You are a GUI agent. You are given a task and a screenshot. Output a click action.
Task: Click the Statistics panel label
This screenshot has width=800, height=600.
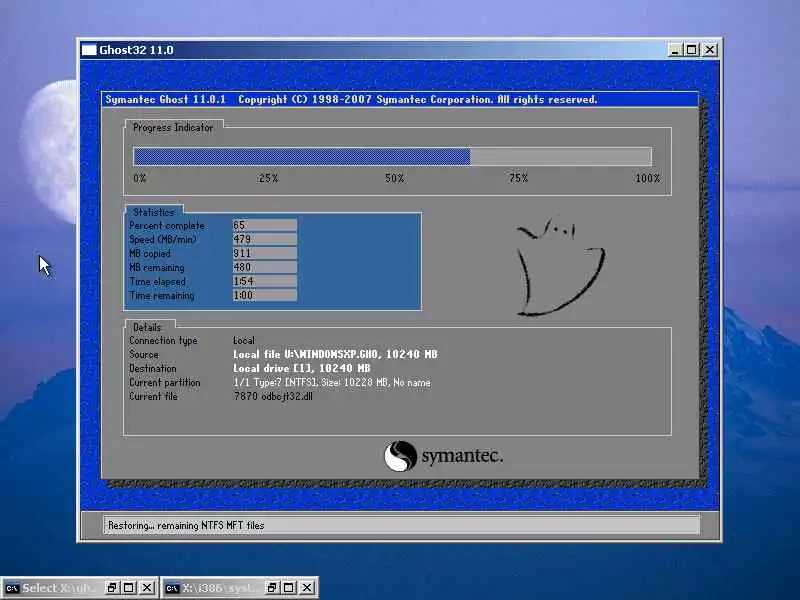tap(154, 212)
